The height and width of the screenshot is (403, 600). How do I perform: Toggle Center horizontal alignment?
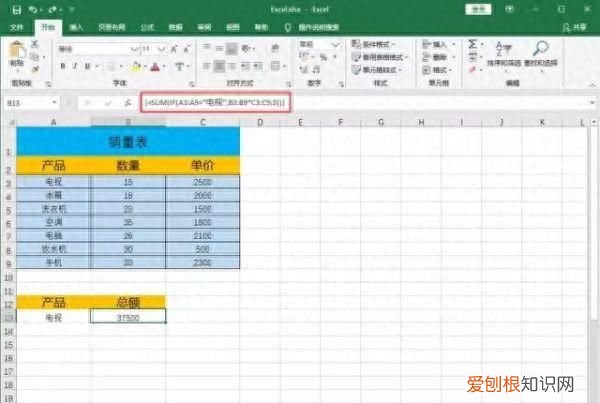coord(219,66)
